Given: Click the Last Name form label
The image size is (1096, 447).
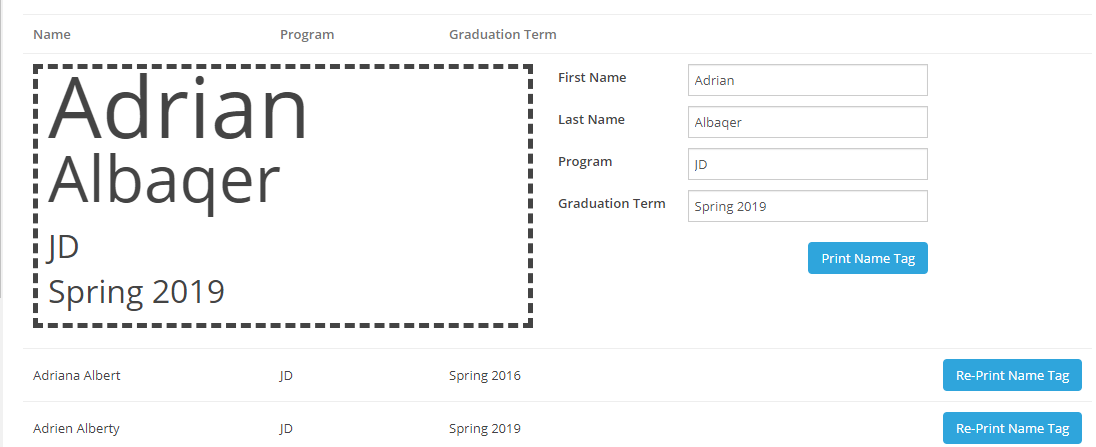Looking at the screenshot, I should [x=591, y=120].
